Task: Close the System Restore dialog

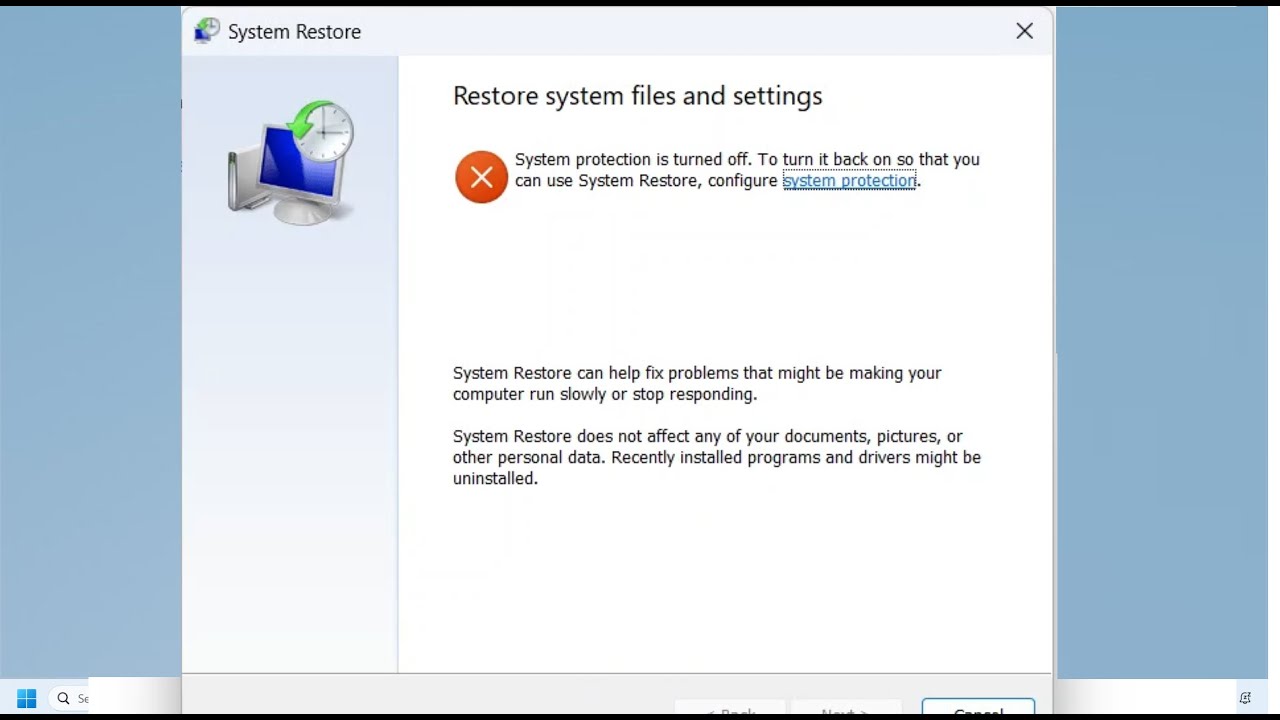Action: point(1024,31)
